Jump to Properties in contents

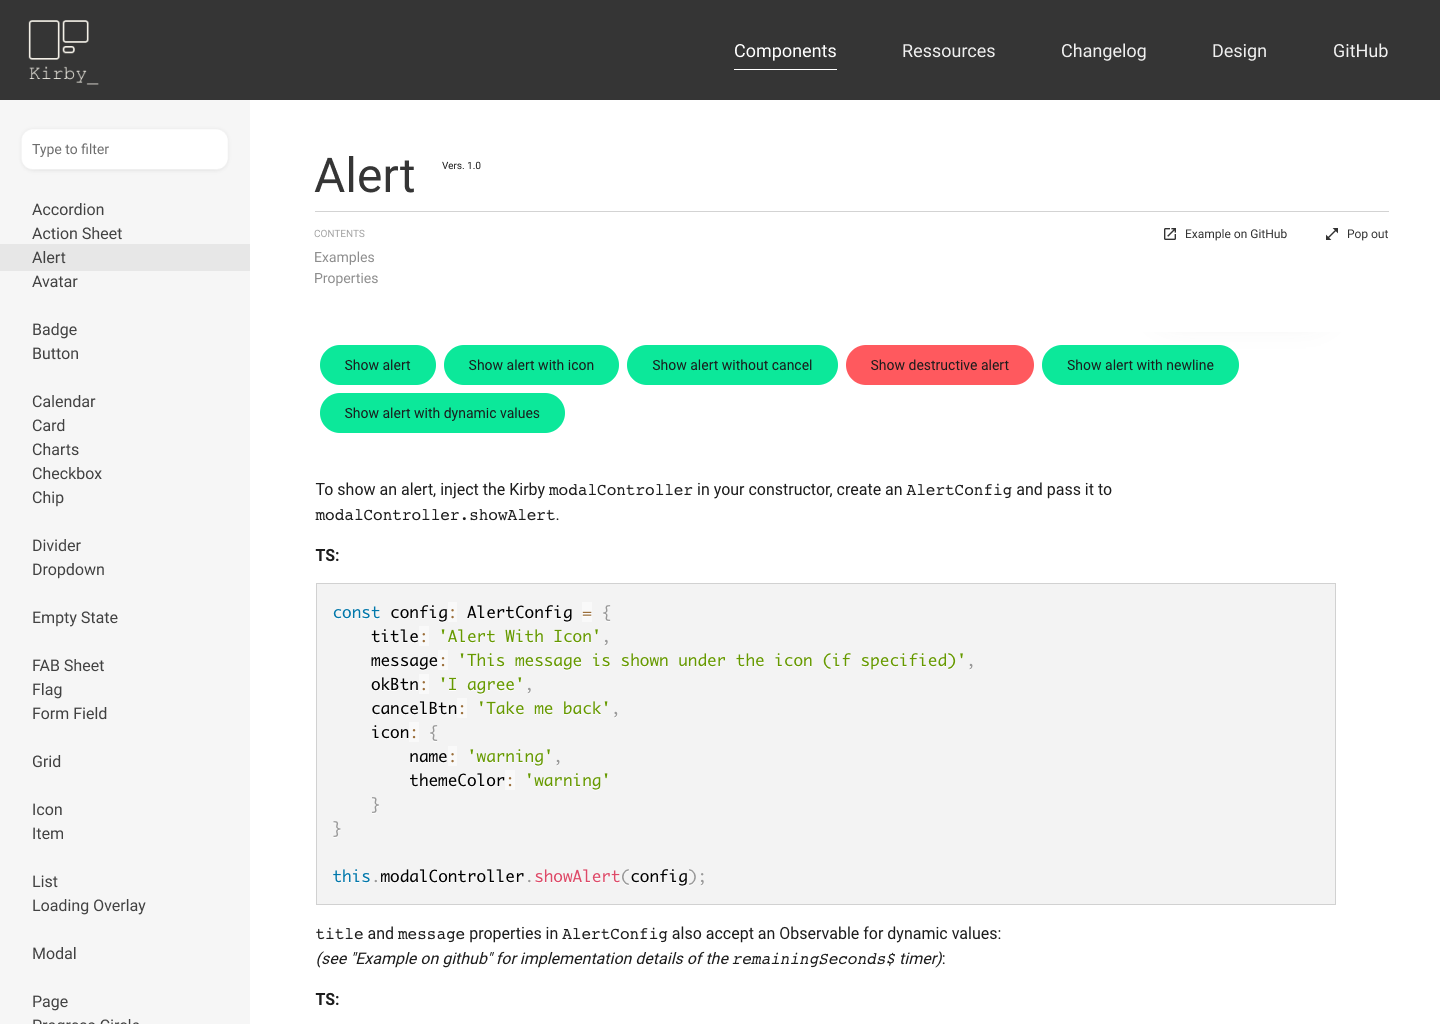click(346, 278)
